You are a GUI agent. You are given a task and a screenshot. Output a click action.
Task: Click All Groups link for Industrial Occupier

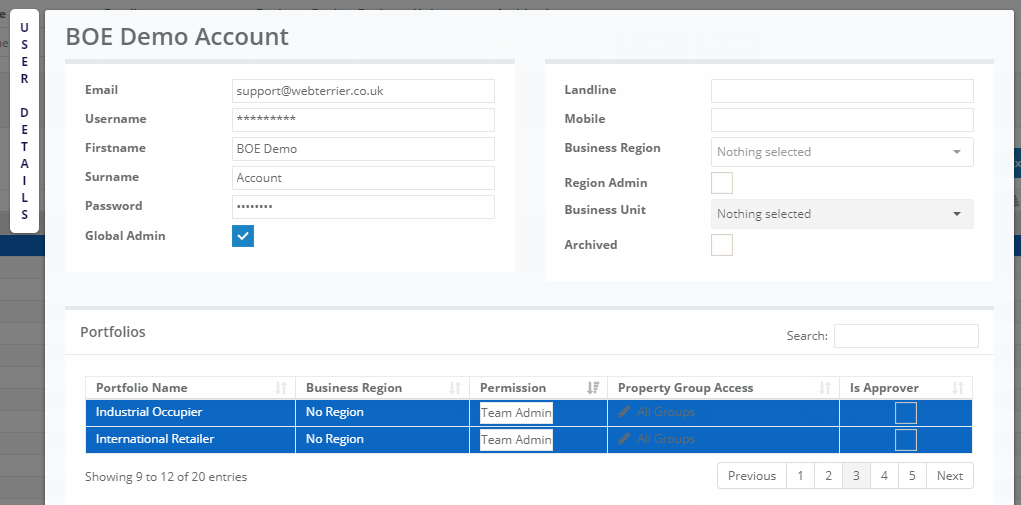pyautogui.click(x=666, y=412)
